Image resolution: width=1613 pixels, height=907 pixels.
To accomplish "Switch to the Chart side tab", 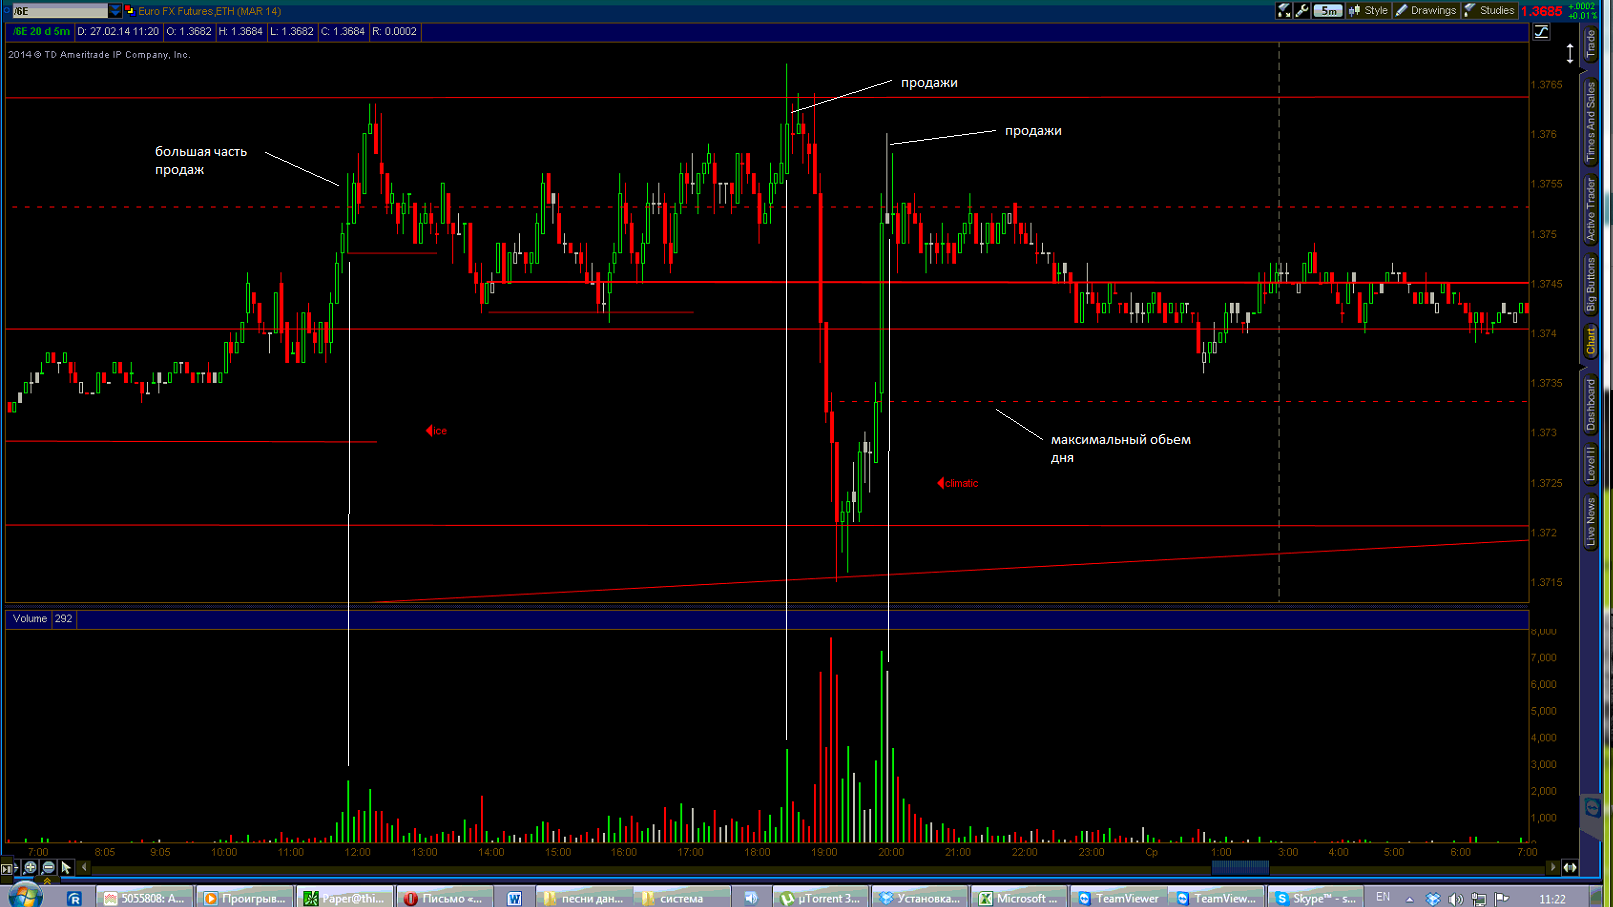I will [1590, 340].
